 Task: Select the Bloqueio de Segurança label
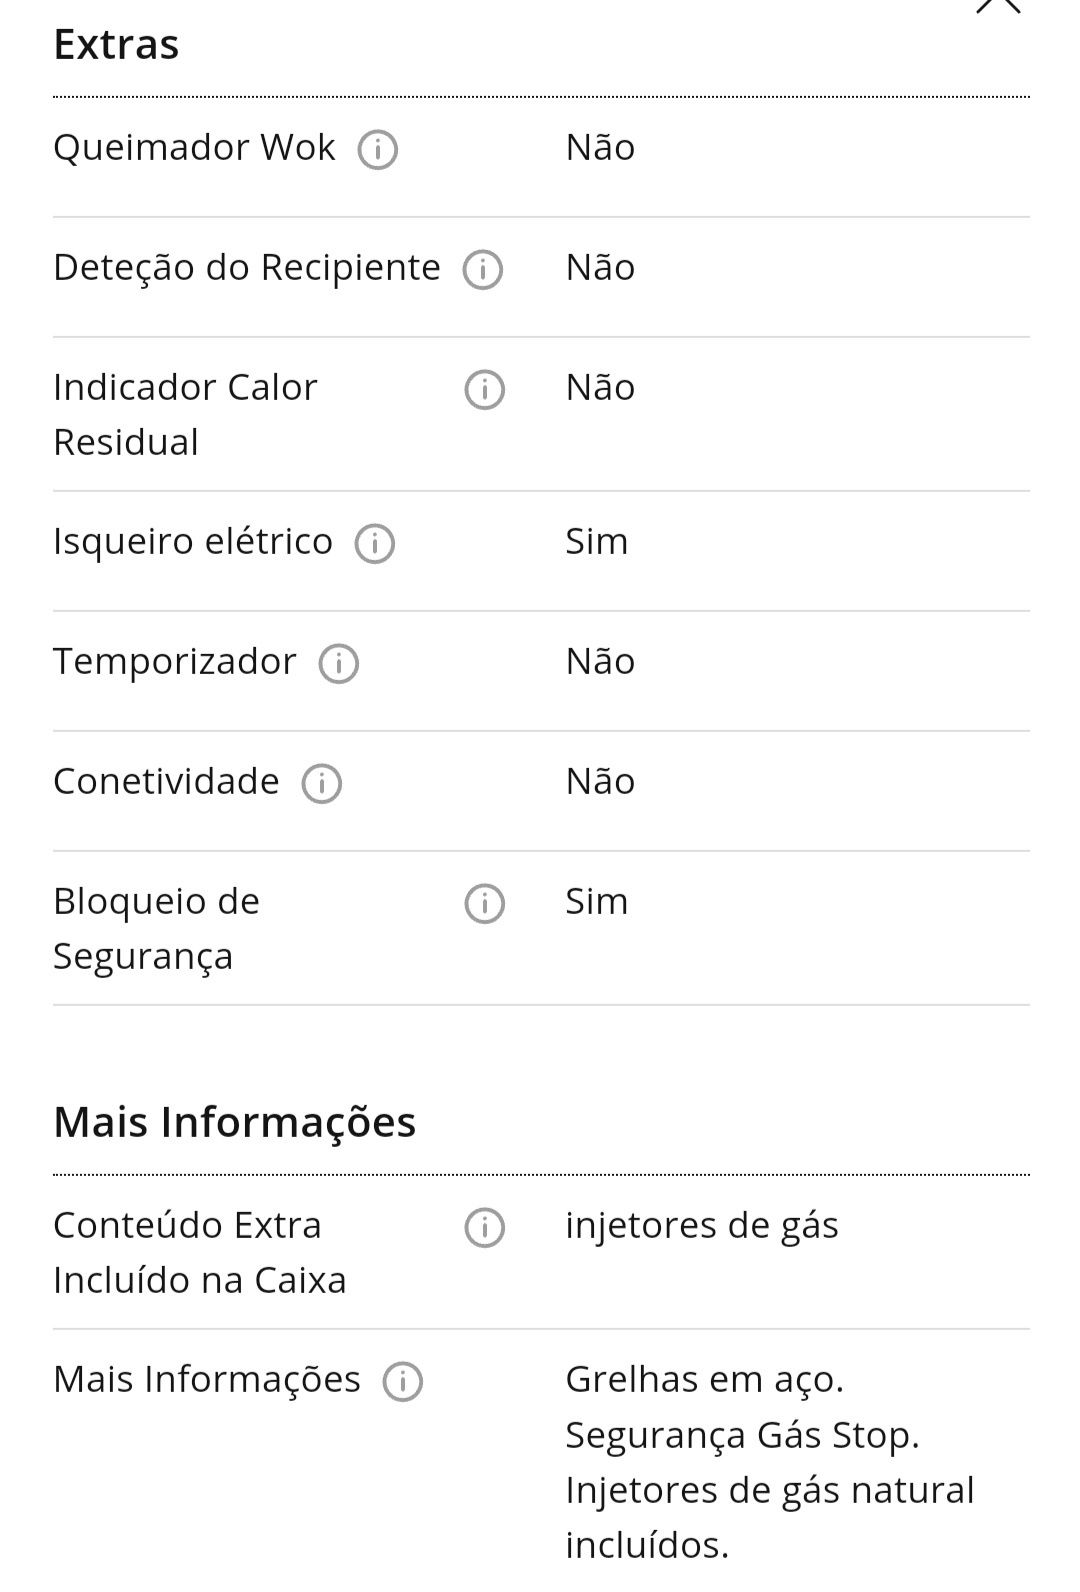(x=156, y=929)
